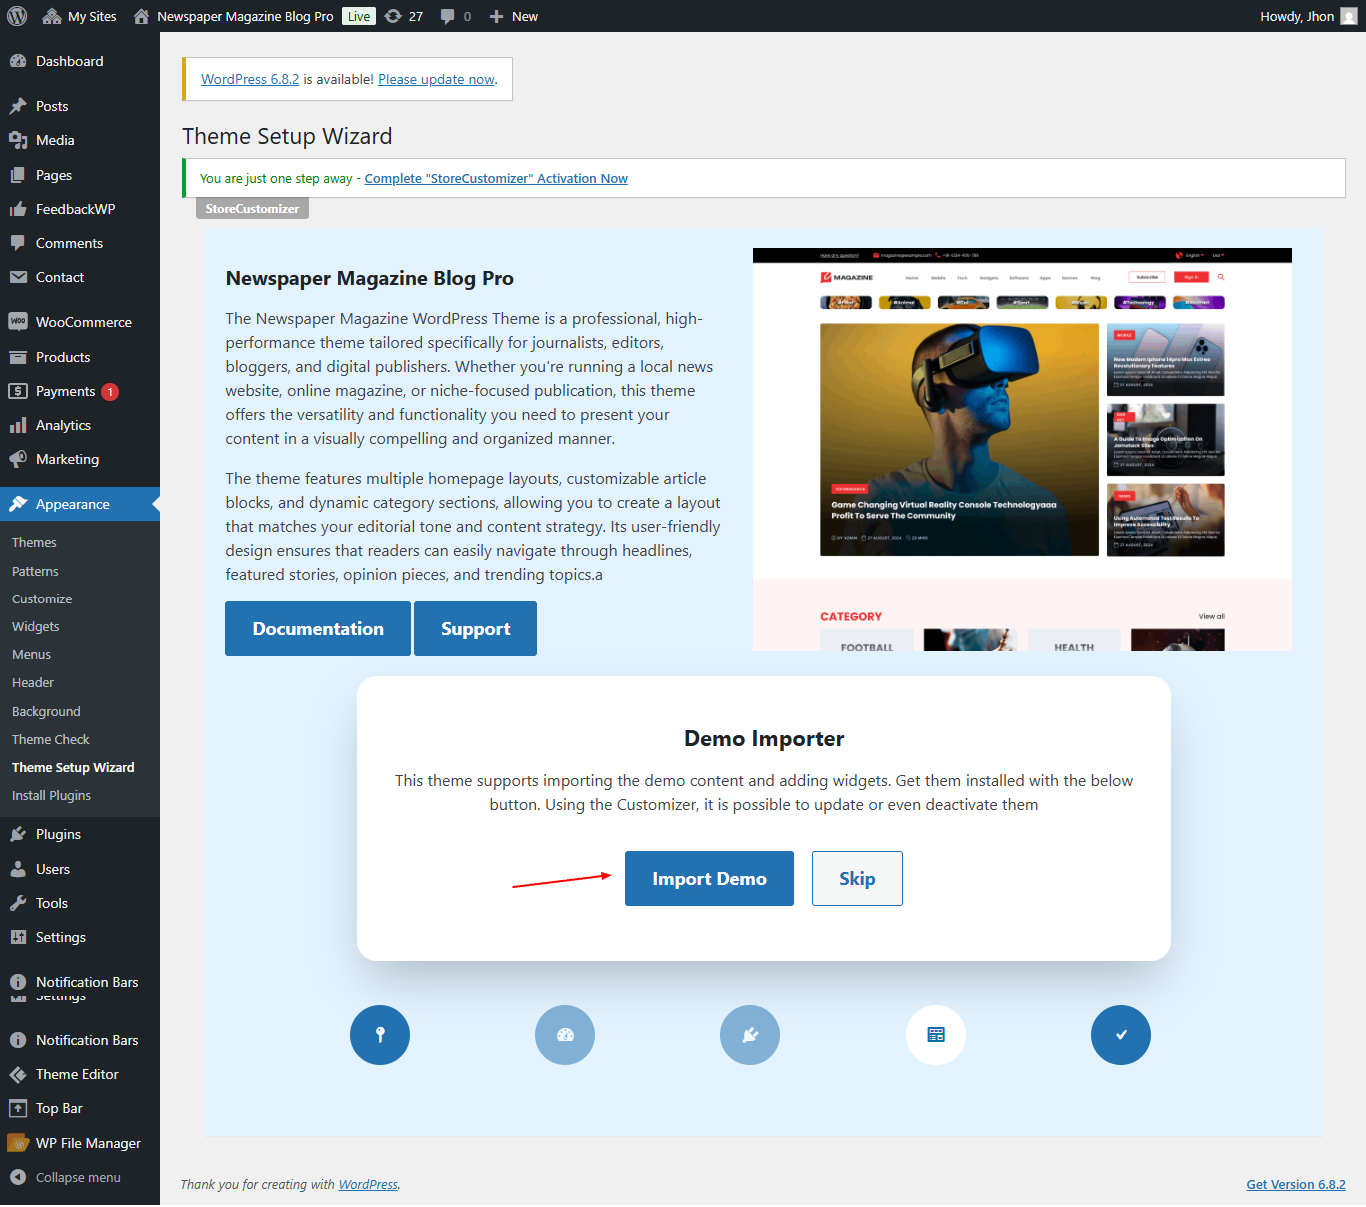The width and height of the screenshot is (1366, 1207).
Task: Open Pages in the sidebar
Action: click(x=80, y=175)
